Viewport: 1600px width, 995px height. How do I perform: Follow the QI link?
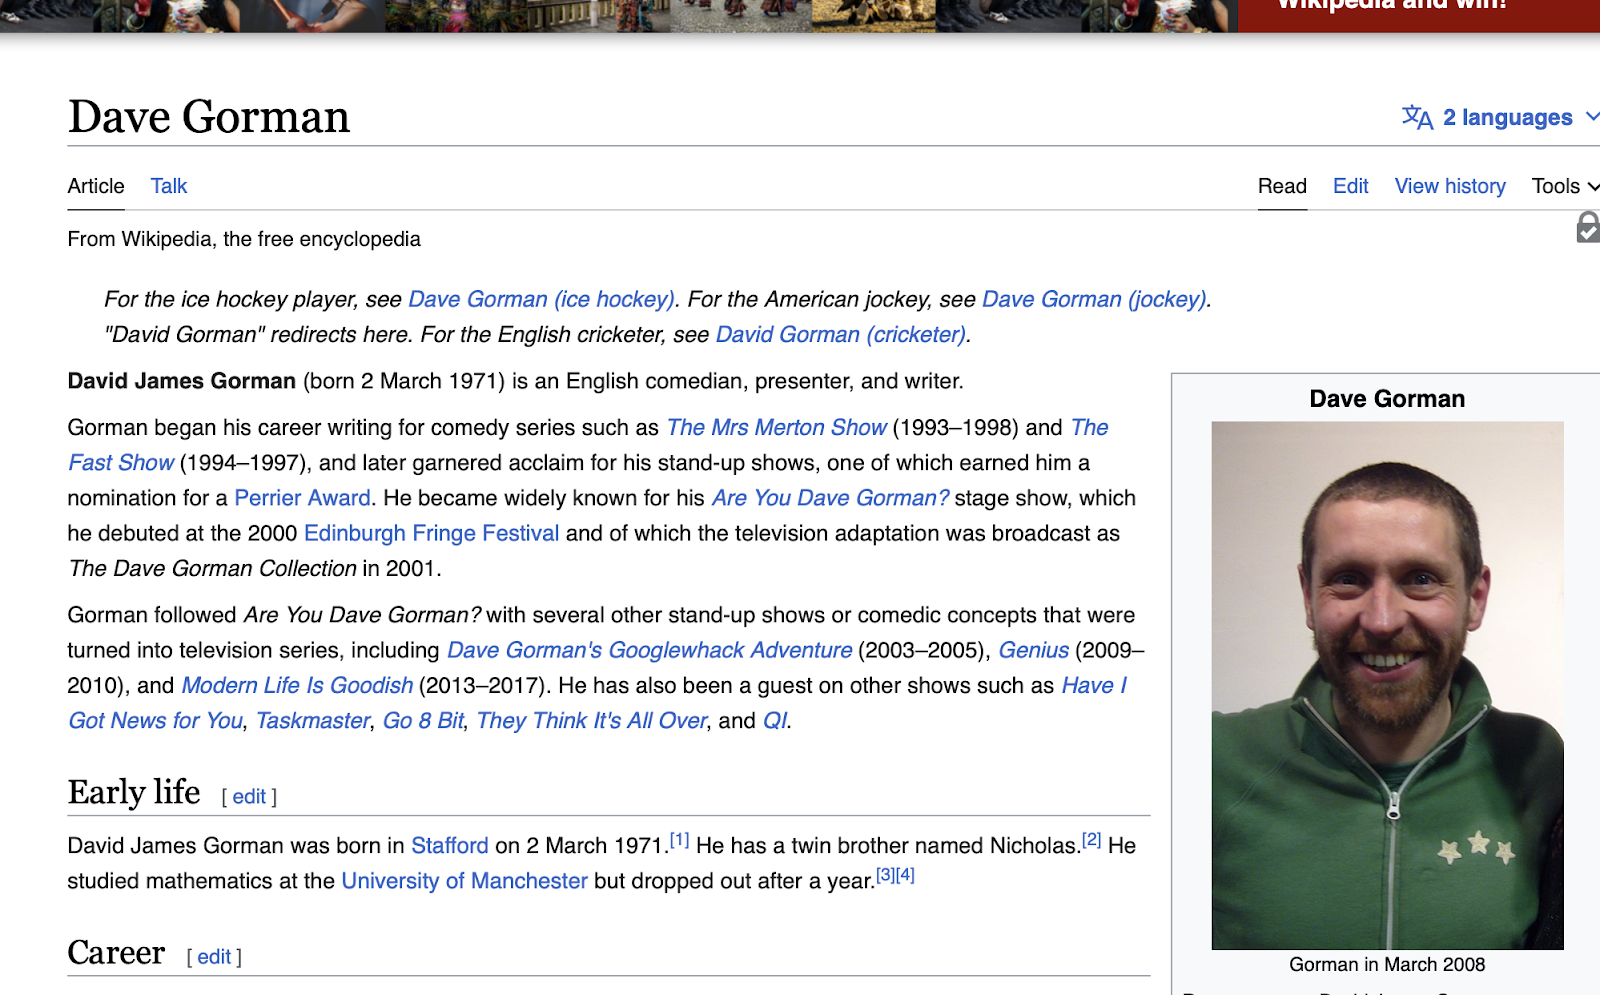click(775, 720)
